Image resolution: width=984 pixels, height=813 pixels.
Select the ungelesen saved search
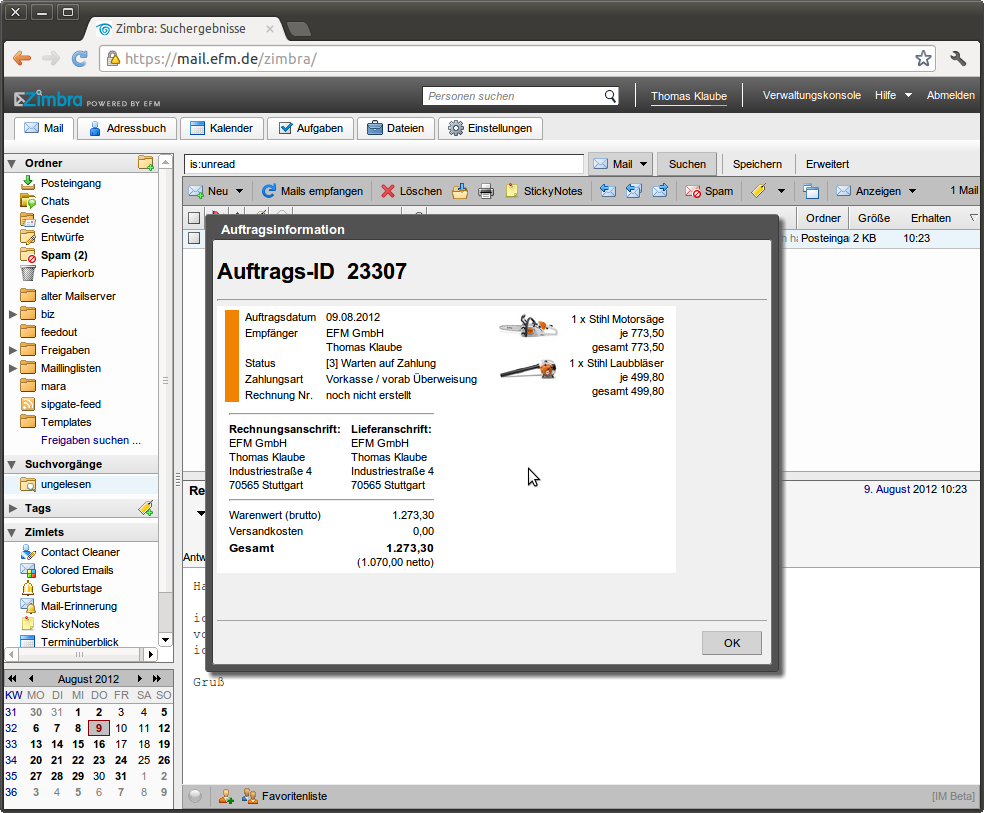(81, 484)
